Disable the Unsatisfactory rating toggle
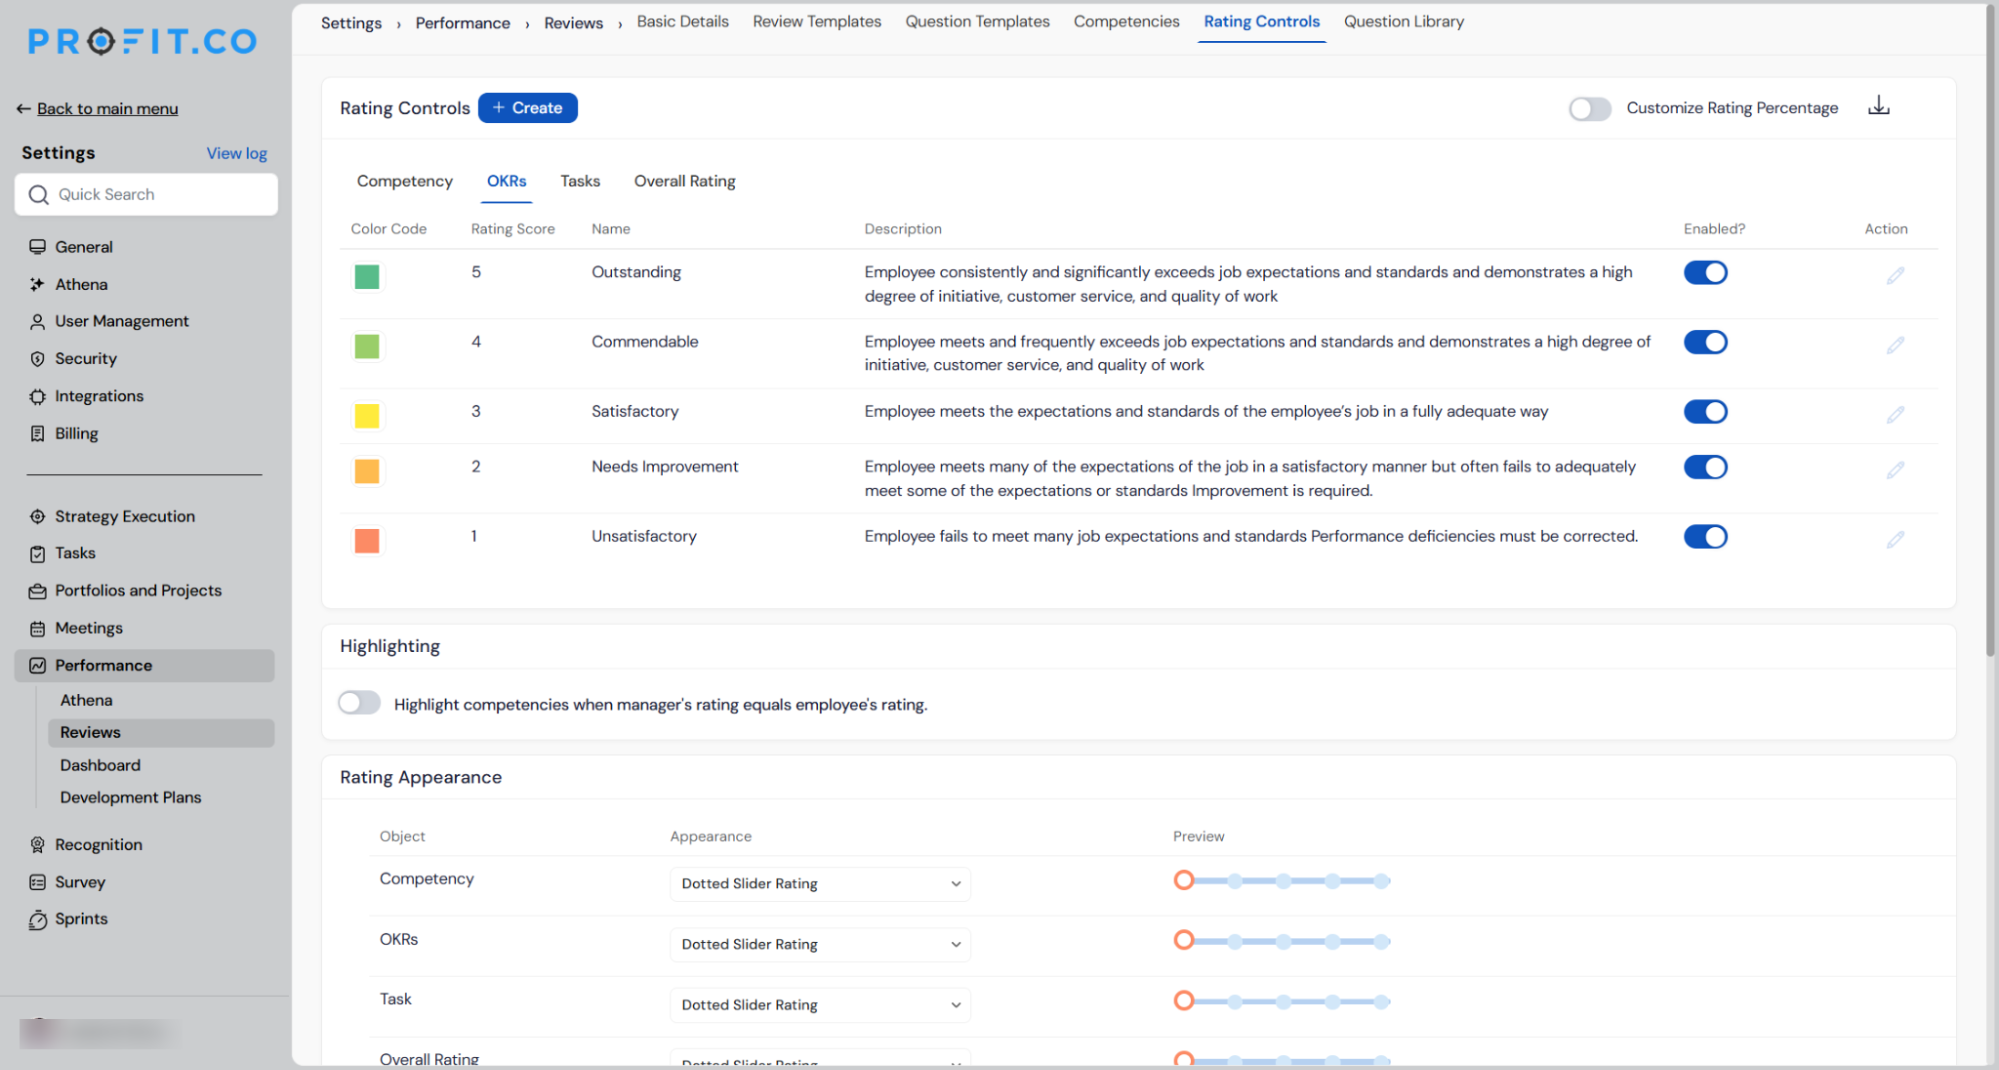Viewport: 1999px width, 1070px height. click(x=1705, y=536)
